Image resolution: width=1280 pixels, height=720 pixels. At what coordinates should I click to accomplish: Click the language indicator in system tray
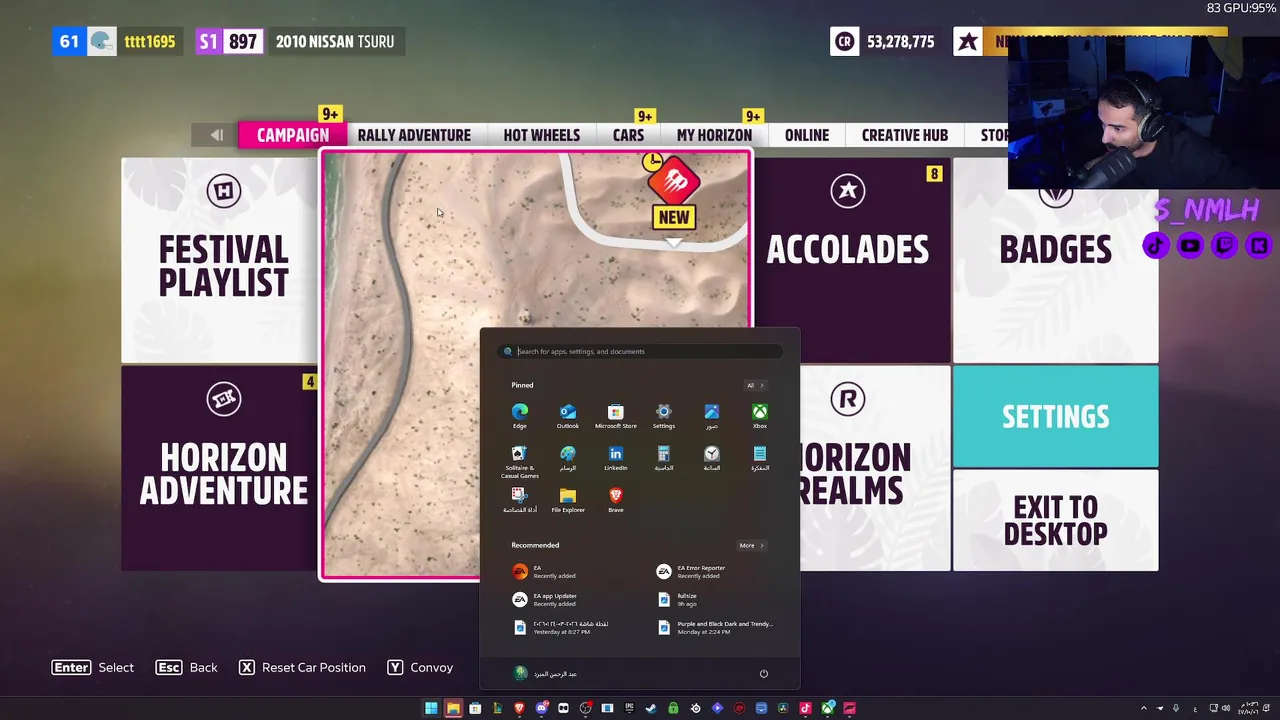(x=1195, y=709)
